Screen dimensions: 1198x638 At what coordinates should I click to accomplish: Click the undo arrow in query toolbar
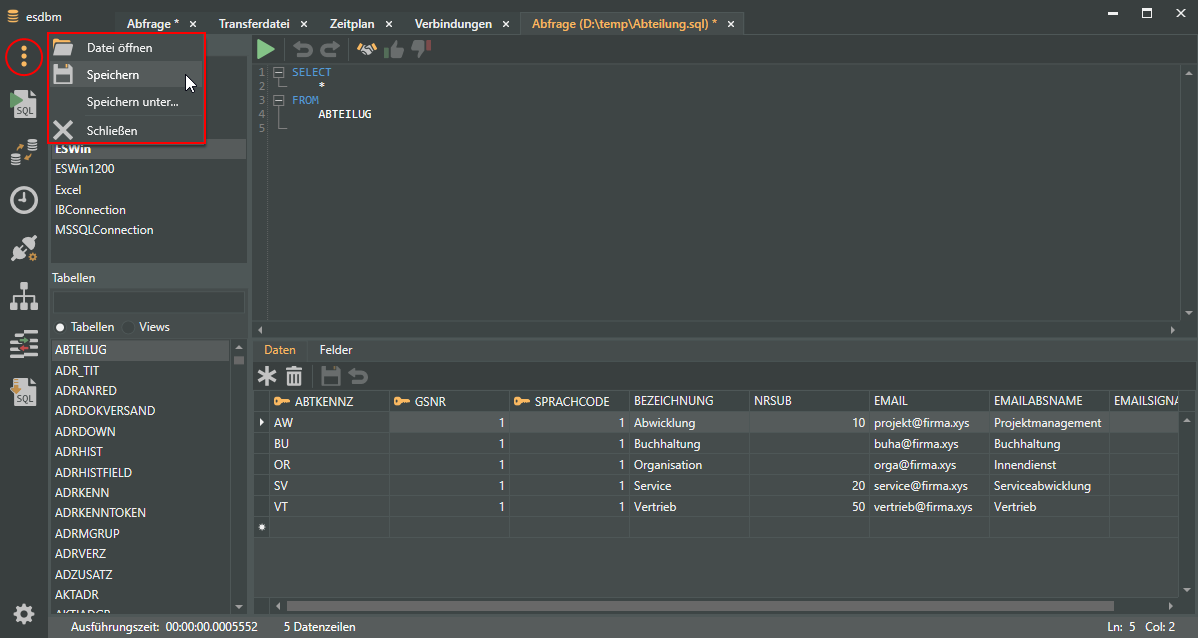tap(303, 50)
